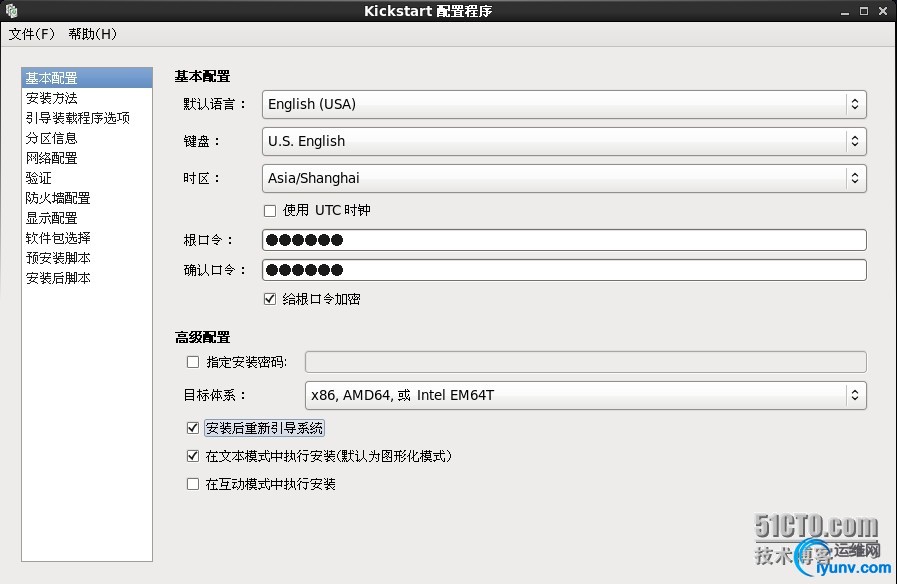Open 防火墙配置 section
Screen dimensions: 897x584
coord(87,198)
